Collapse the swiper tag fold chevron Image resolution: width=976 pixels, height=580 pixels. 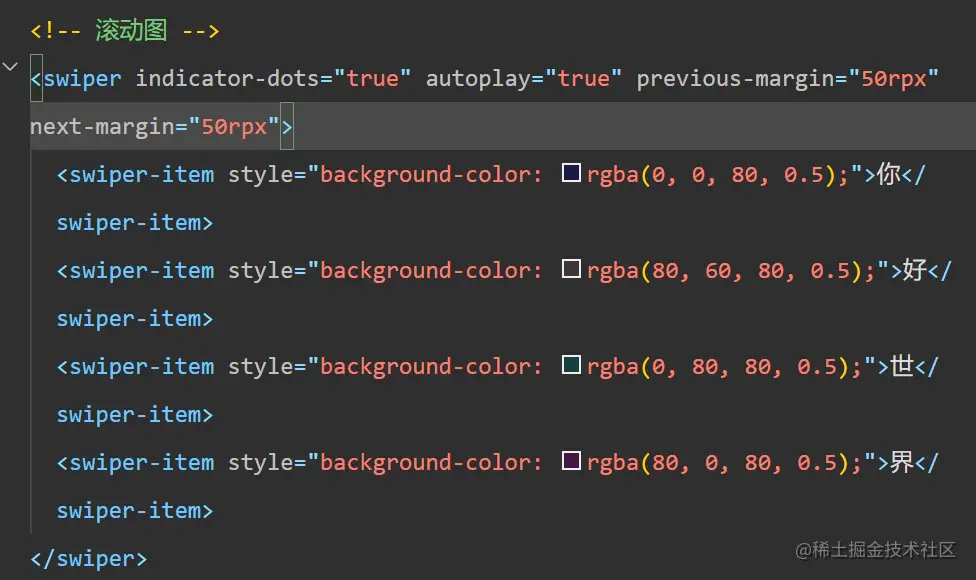[x=10, y=66]
